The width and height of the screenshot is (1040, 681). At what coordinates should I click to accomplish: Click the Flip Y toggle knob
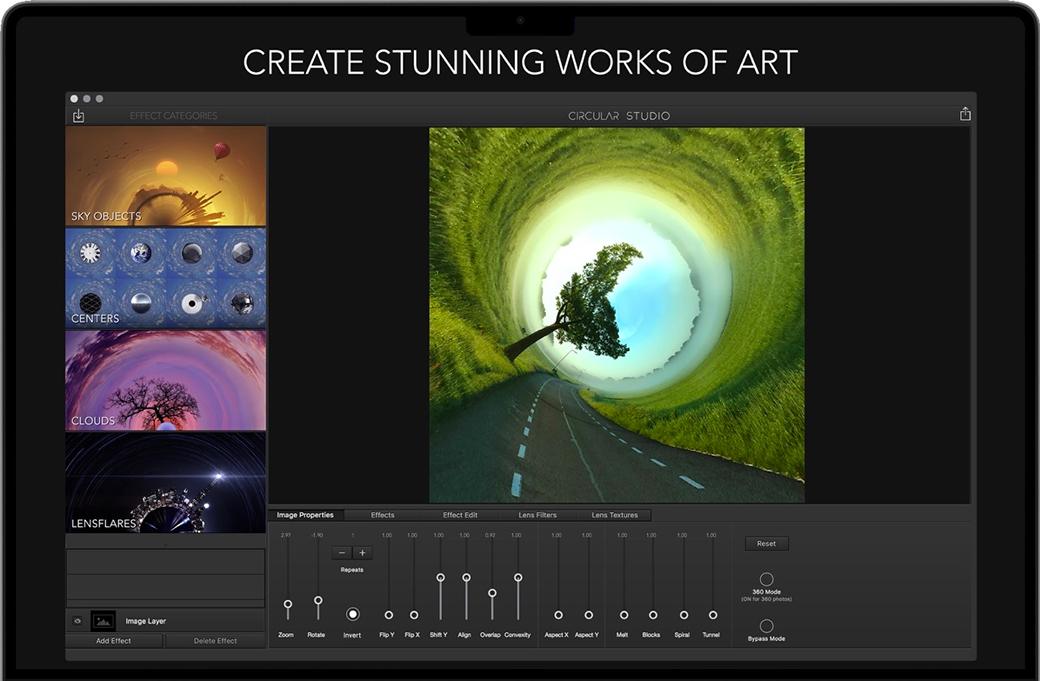(388, 615)
